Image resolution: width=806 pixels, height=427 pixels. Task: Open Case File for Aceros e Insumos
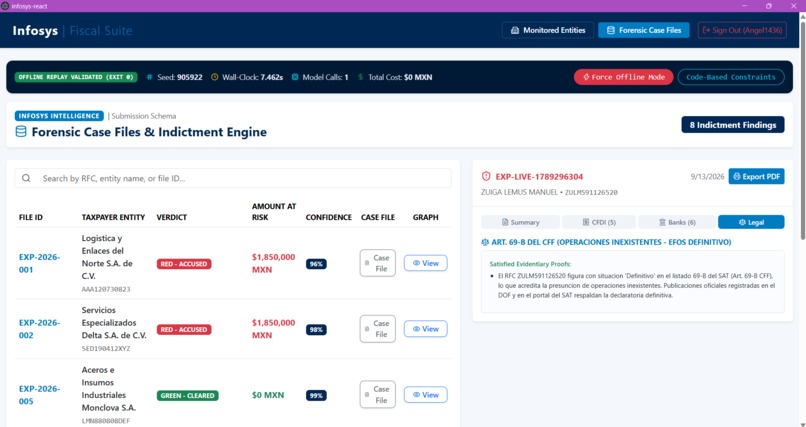pos(377,395)
